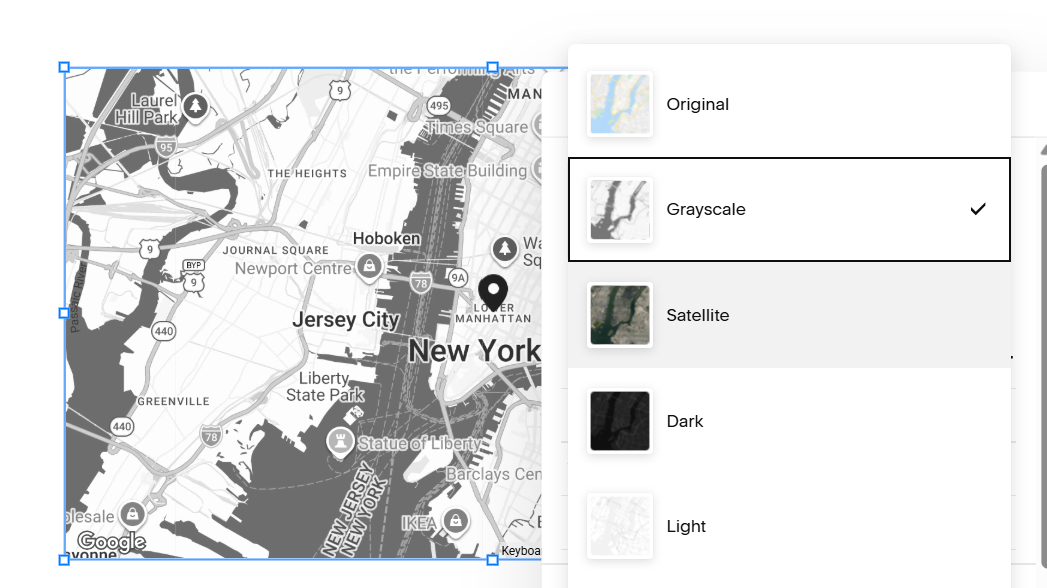Image resolution: width=1047 pixels, height=588 pixels.
Task: Click the JOURNAL SQUARE neighborhood label
Action: [x=276, y=250]
